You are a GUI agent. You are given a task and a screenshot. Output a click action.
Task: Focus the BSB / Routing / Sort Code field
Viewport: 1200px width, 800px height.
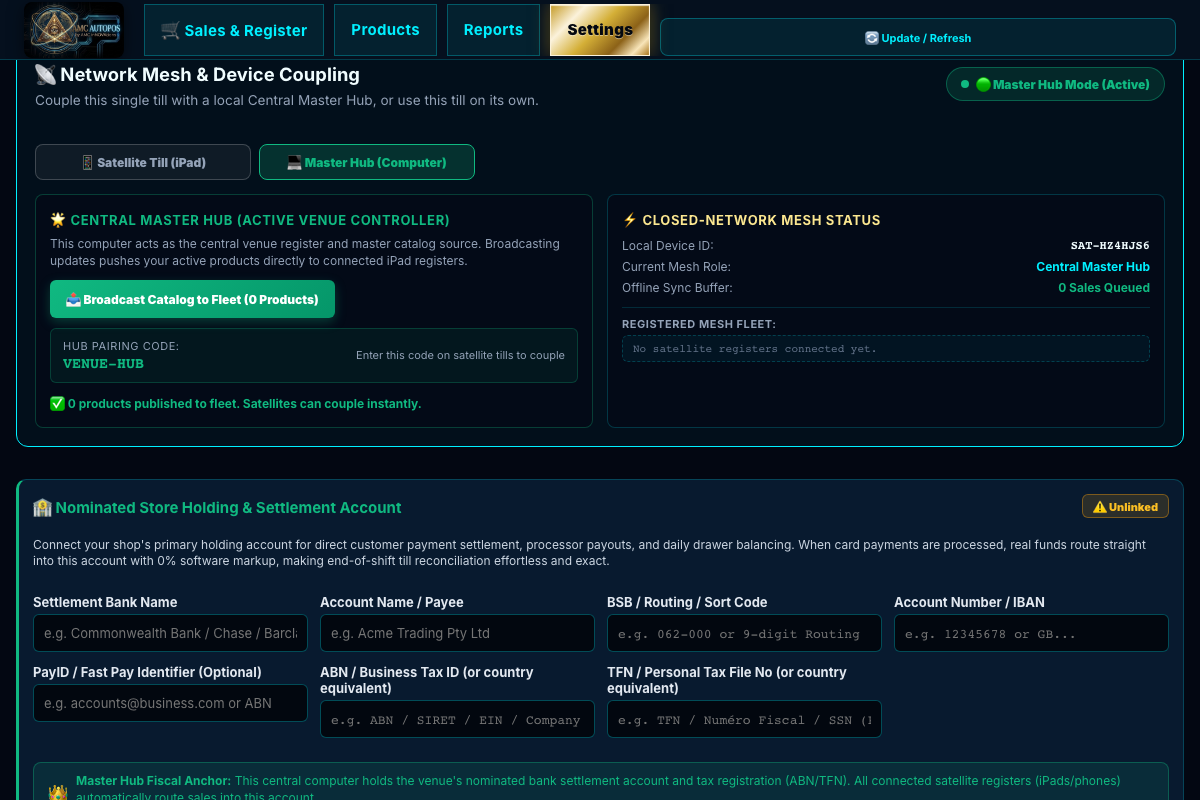pos(744,633)
